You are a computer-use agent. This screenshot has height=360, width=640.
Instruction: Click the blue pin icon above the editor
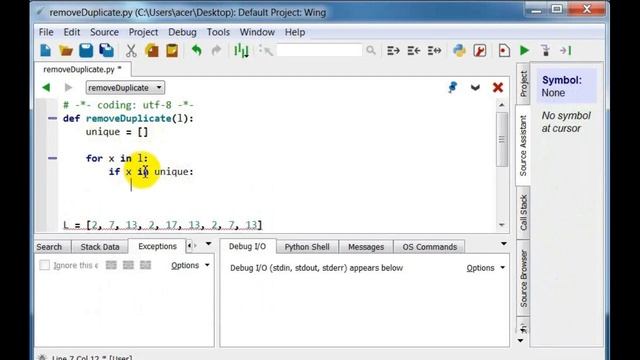tap(453, 87)
